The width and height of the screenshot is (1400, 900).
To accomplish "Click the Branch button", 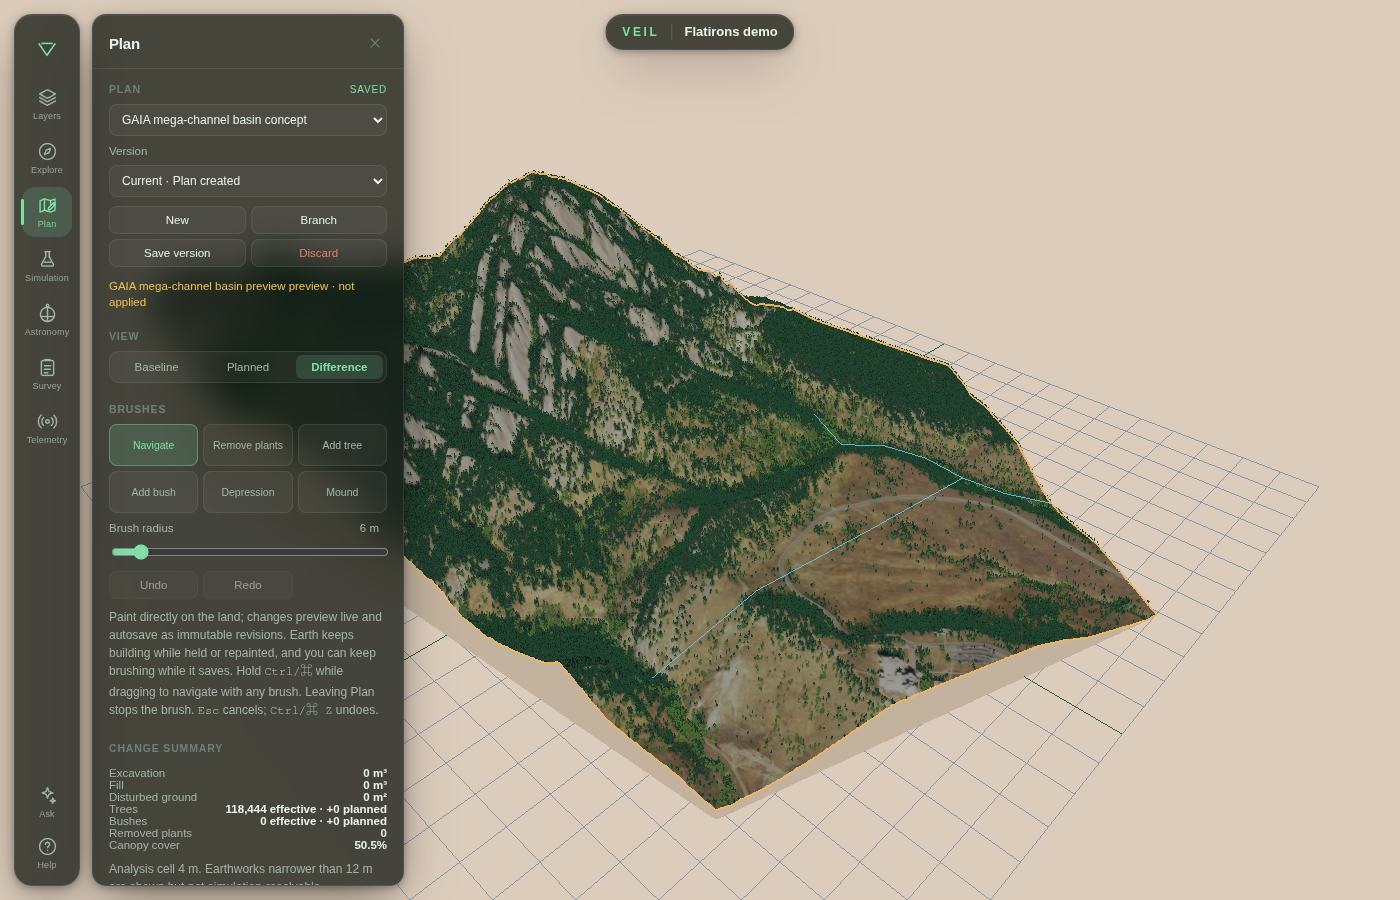I will [319, 220].
